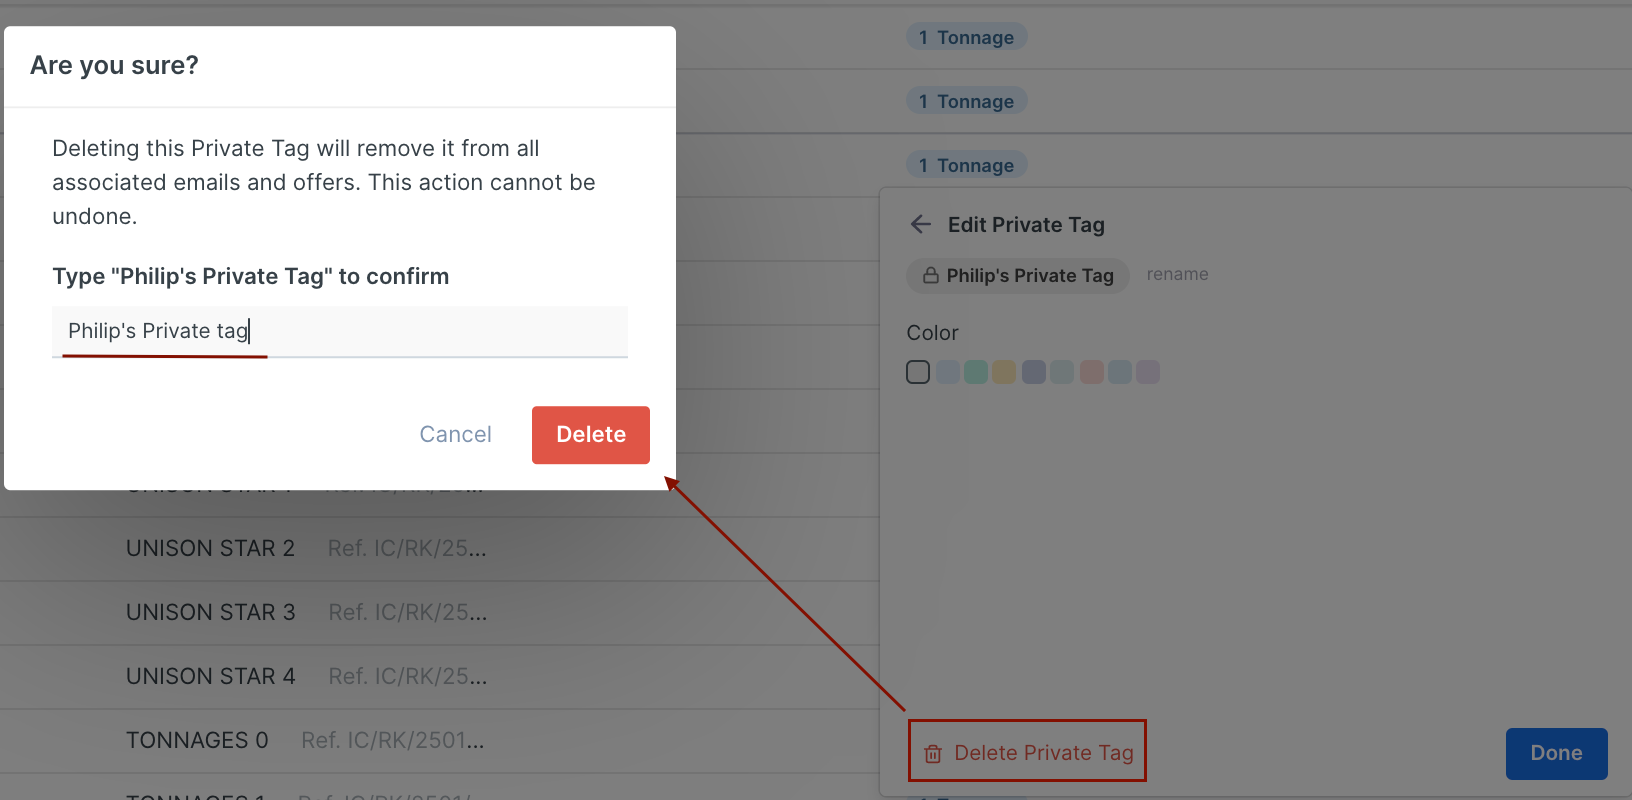1632x800 pixels.
Task: Select the UNISON STAR 4 entry
Action: tap(210, 677)
